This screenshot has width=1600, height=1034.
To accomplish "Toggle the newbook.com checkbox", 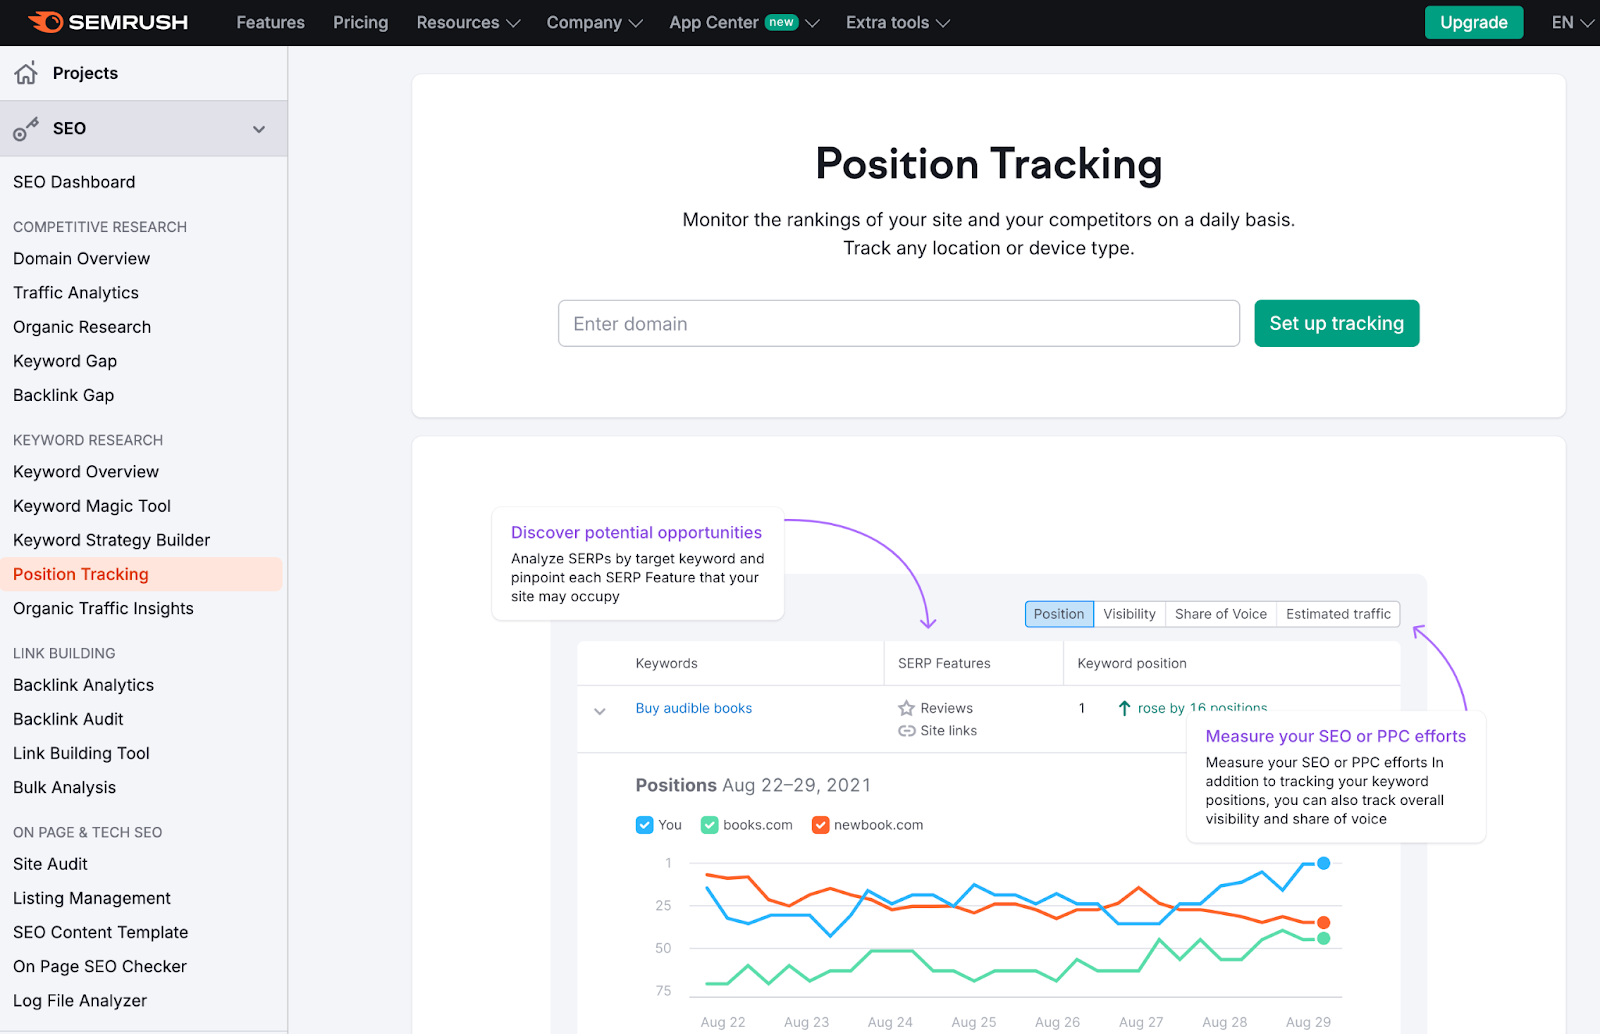I will 820,825.
